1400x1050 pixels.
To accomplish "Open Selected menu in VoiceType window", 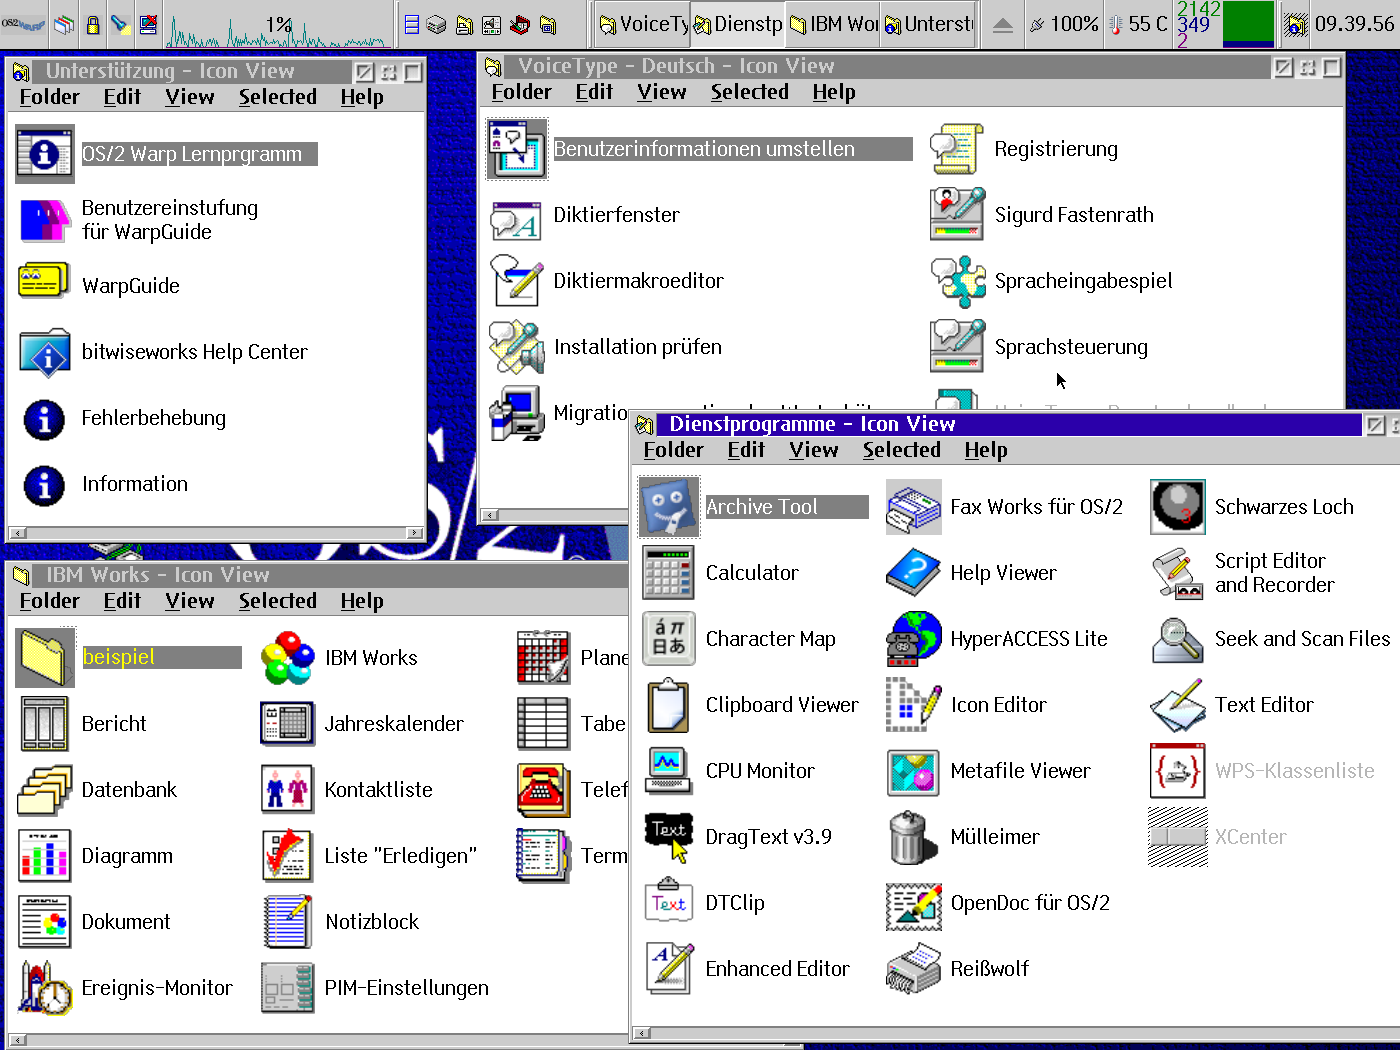I will (749, 92).
